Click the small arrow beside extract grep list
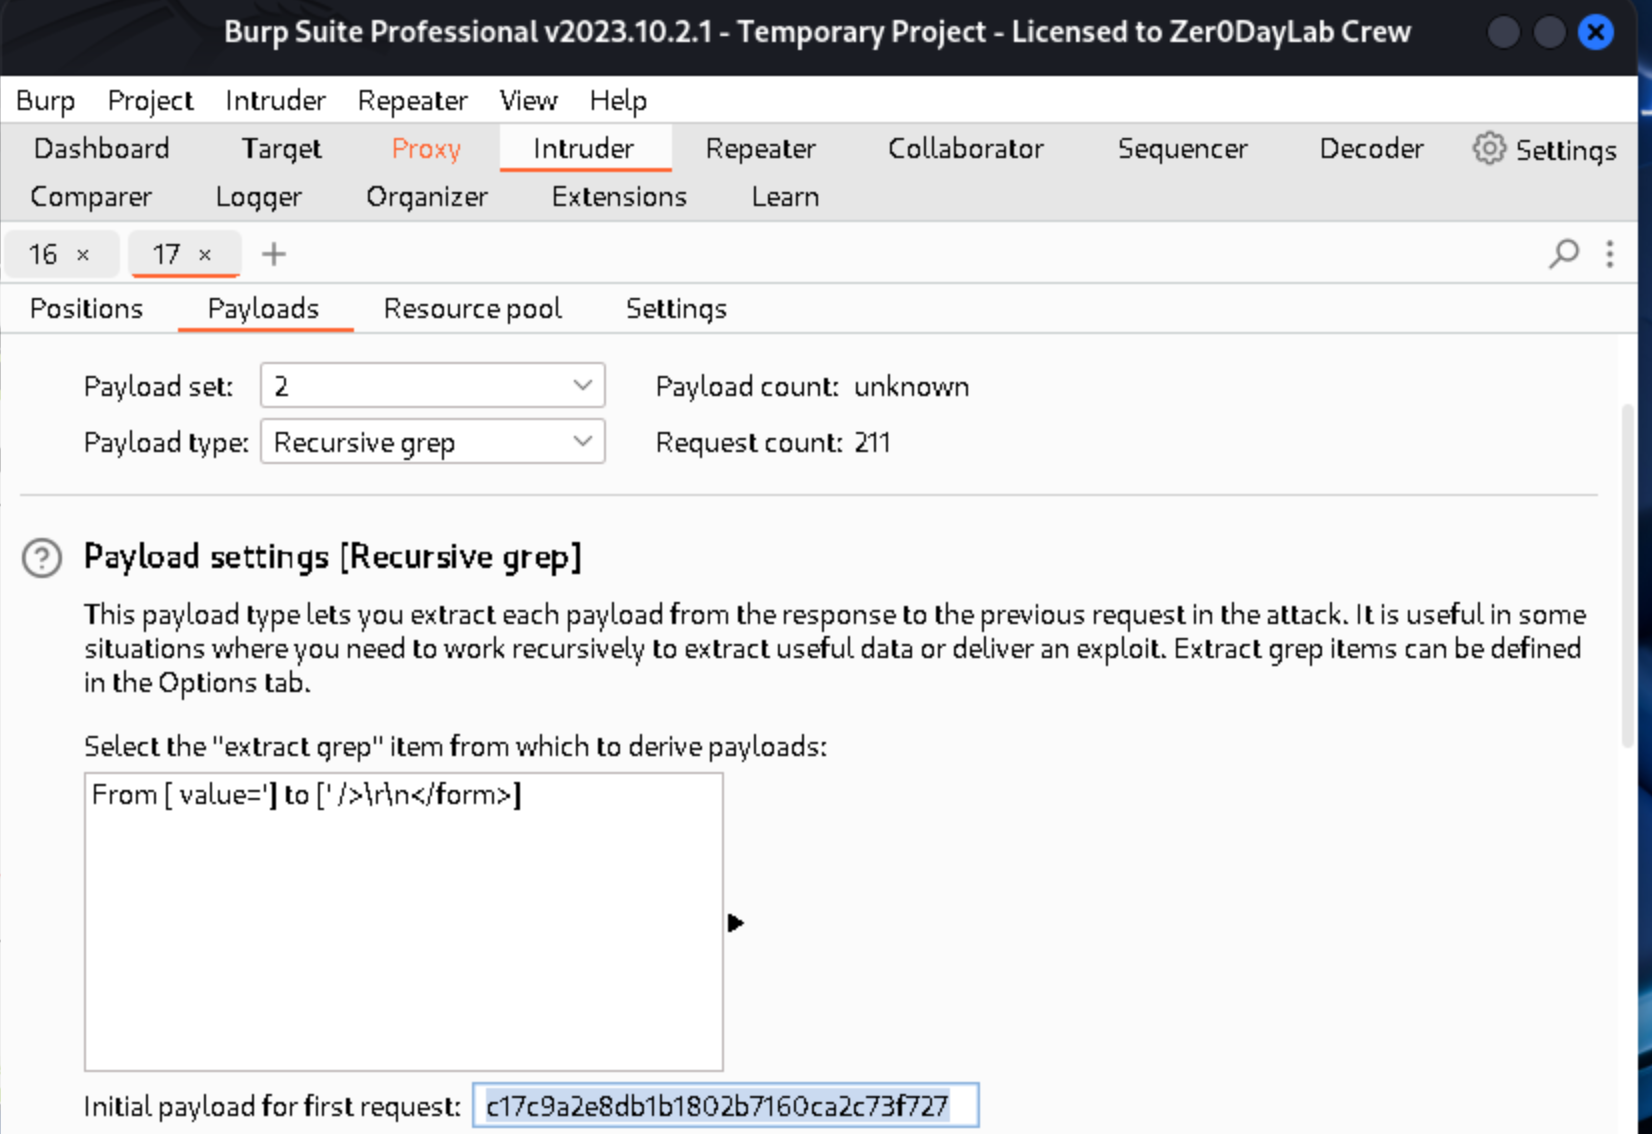 735,922
